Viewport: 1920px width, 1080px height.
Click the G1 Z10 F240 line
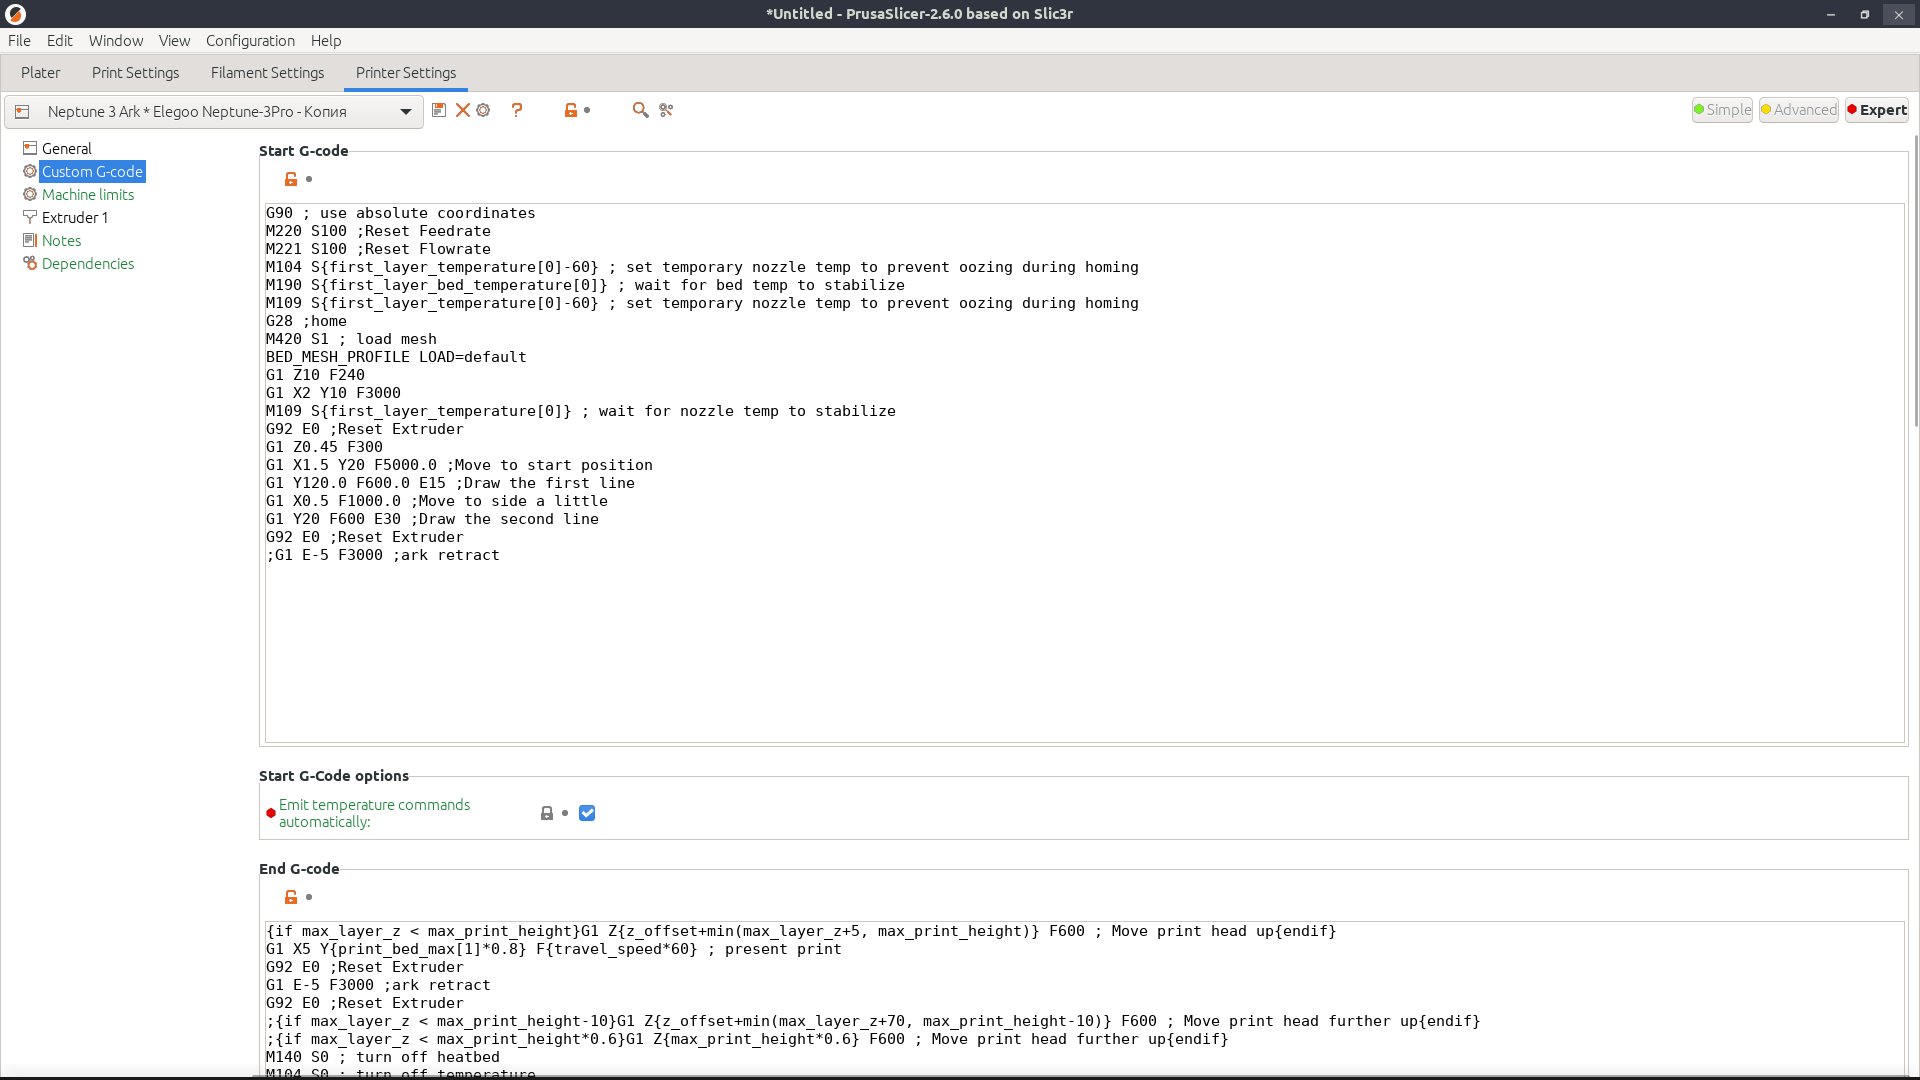pos(315,375)
